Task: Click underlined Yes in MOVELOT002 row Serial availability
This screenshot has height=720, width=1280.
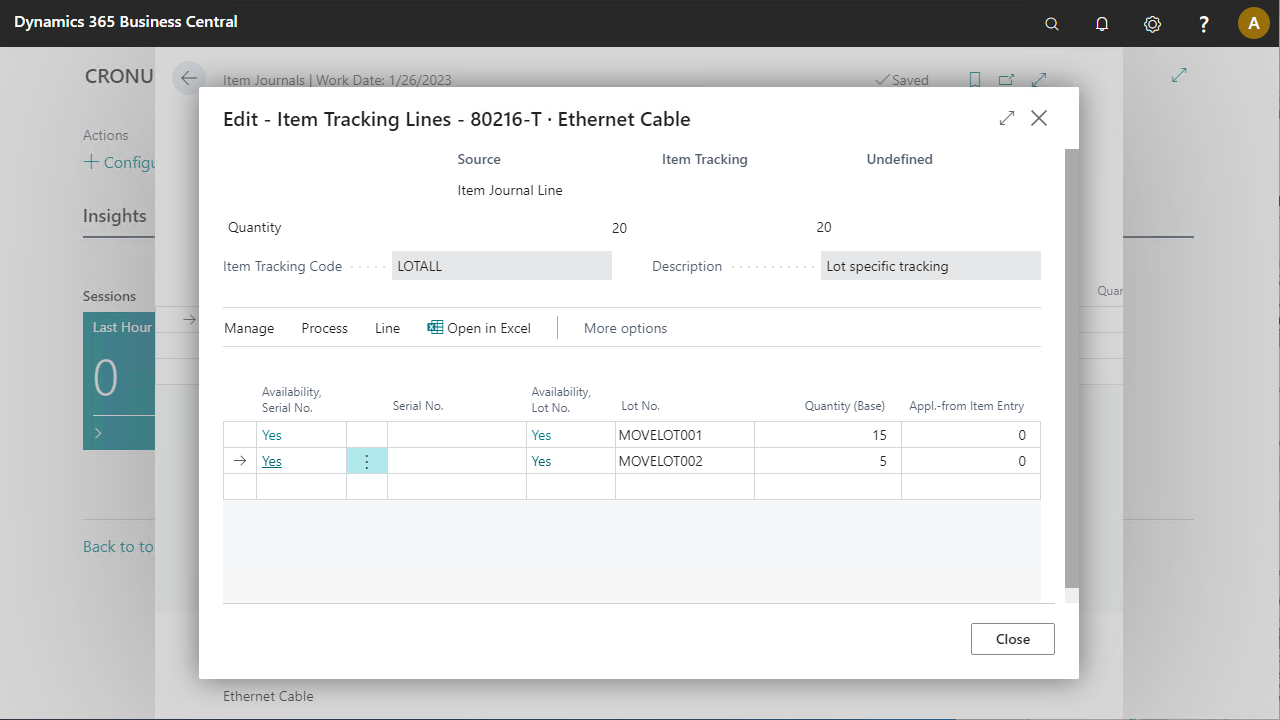Action: point(272,461)
